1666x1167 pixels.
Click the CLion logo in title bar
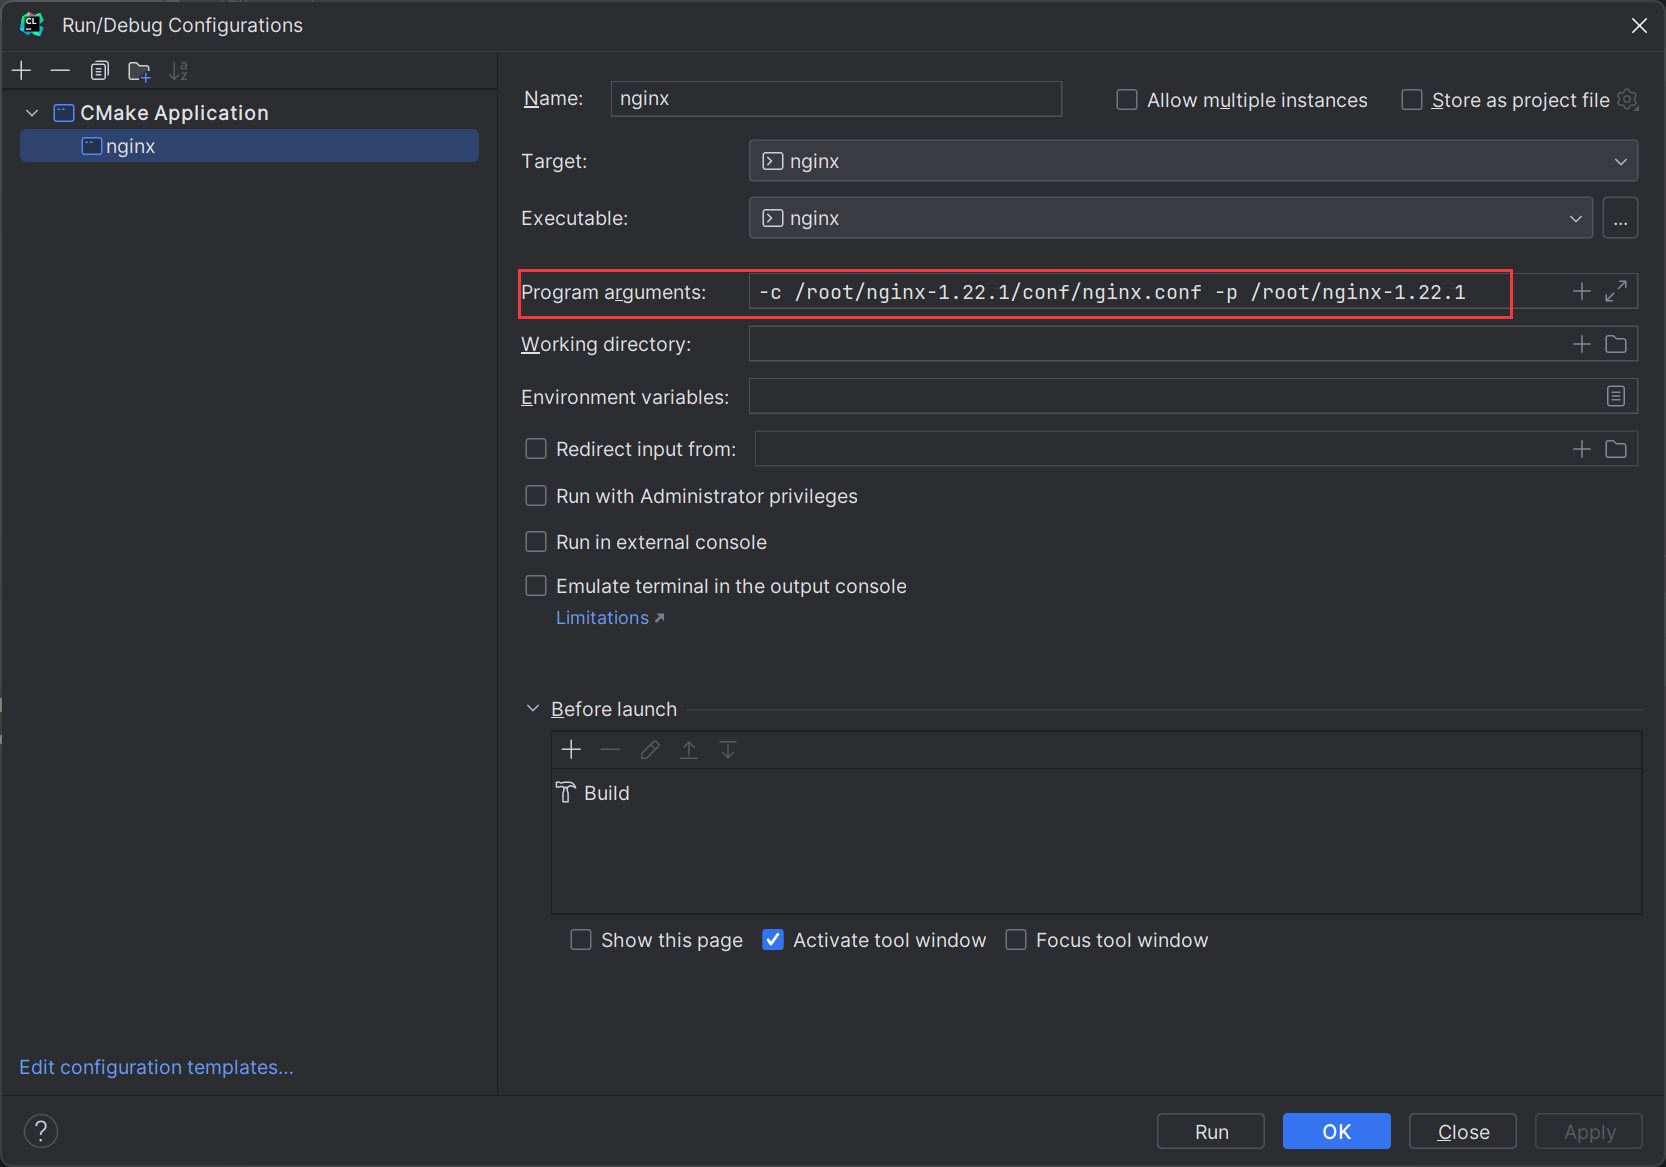pyautogui.click(x=32, y=24)
